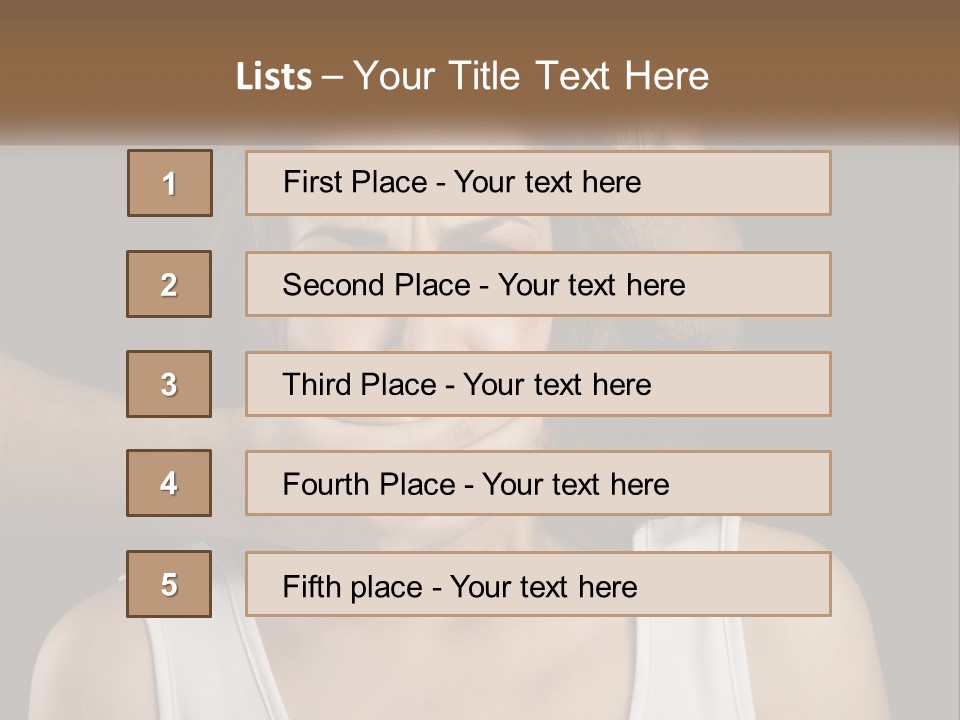Select the brown gradient header banner

point(480,70)
